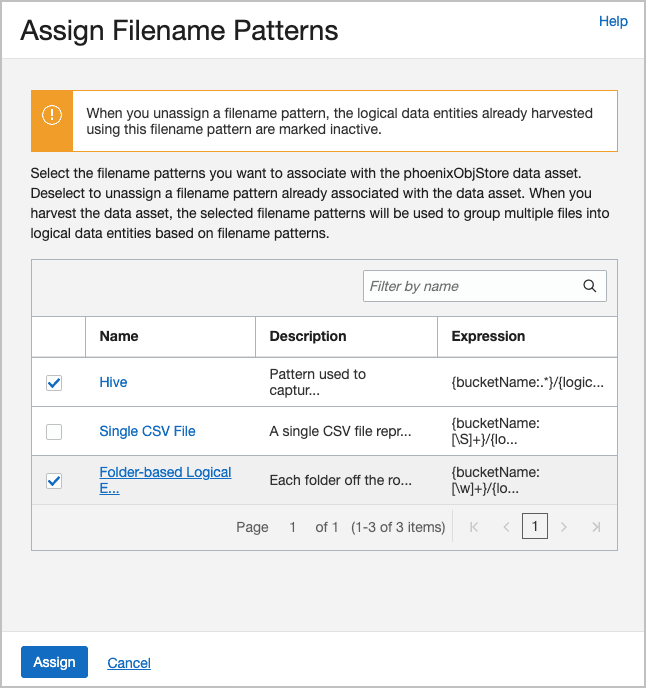646x688 pixels.
Task: Click the magnifier search icon
Action: click(x=590, y=286)
